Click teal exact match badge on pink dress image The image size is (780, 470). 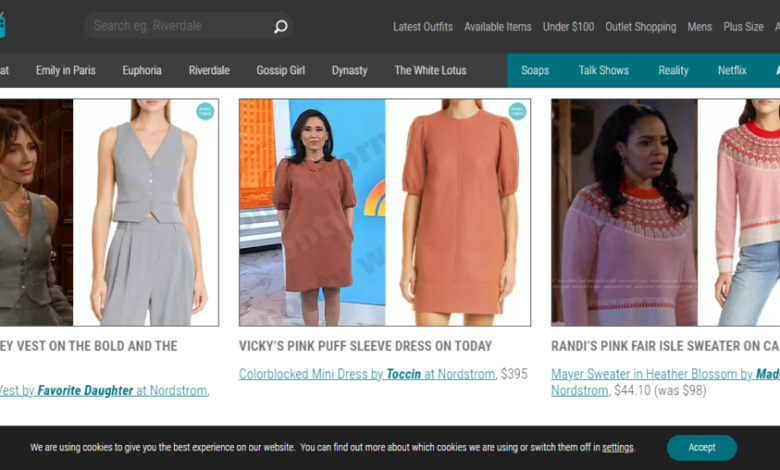click(x=517, y=111)
